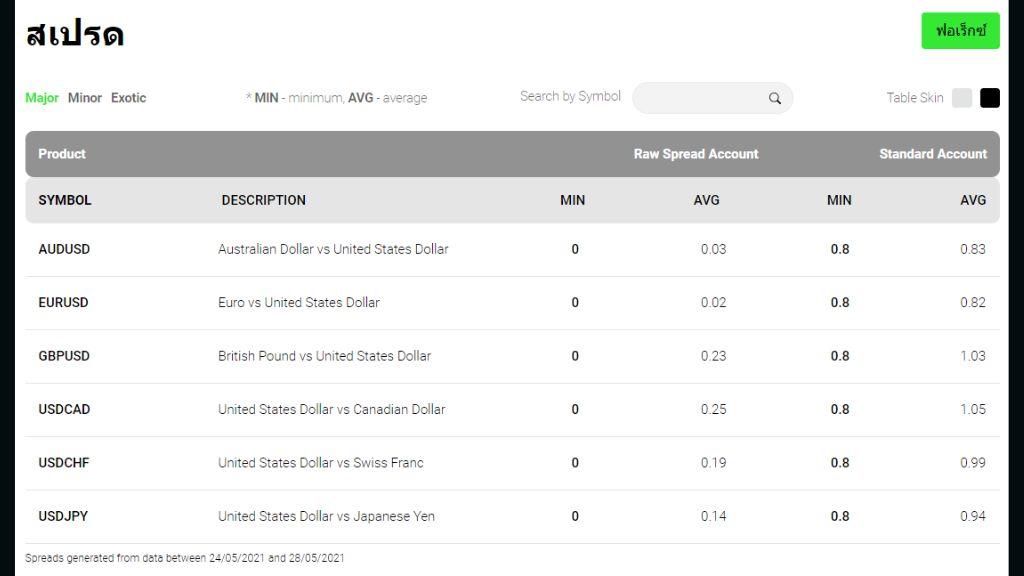Image resolution: width=1024 pixels, height=576 pixels.
Task: Select the black table skin
Action: click(x=989, y=98)
